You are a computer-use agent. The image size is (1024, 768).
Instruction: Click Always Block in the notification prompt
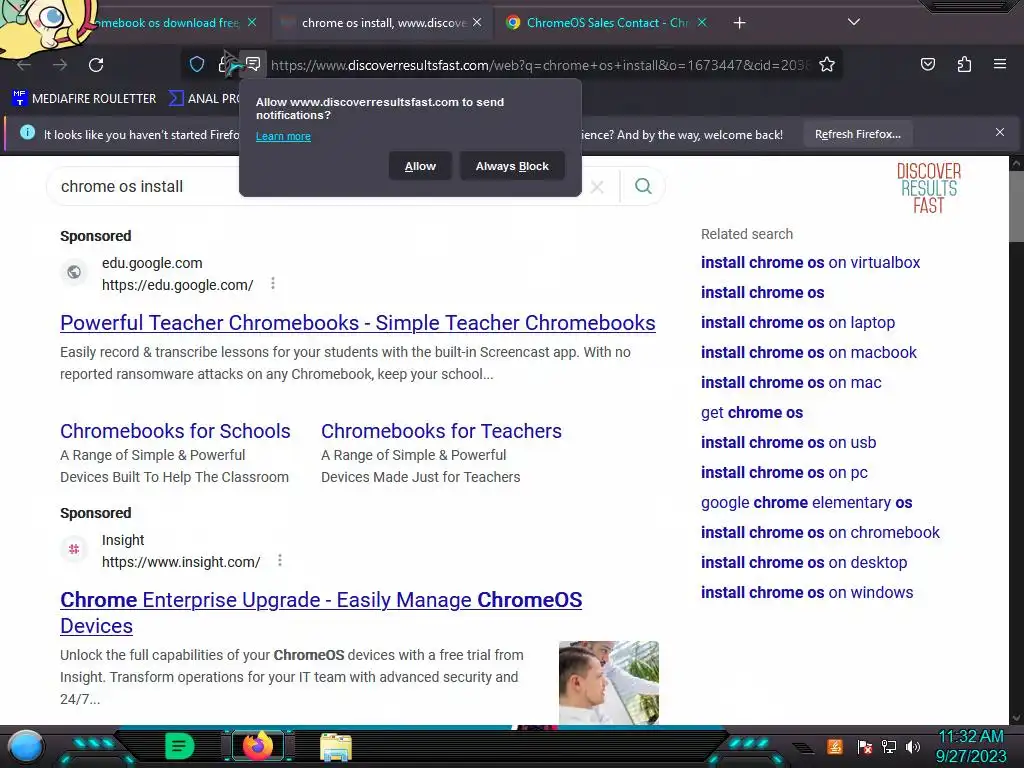tap(512, 166)
